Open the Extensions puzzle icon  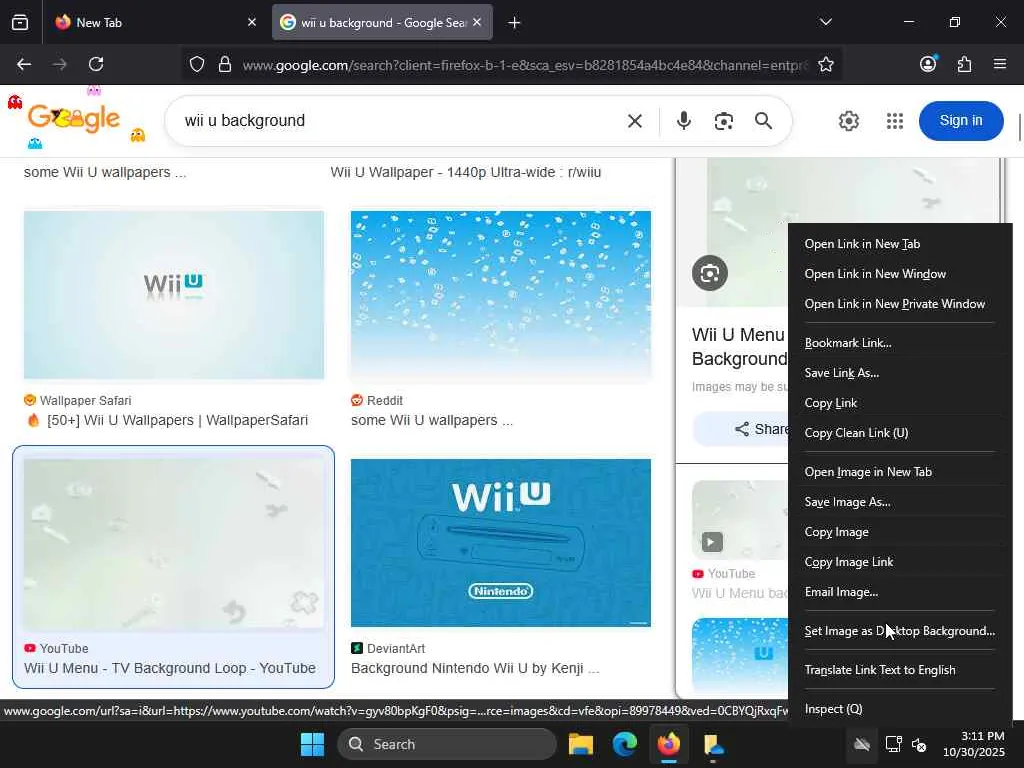[964, 64]
